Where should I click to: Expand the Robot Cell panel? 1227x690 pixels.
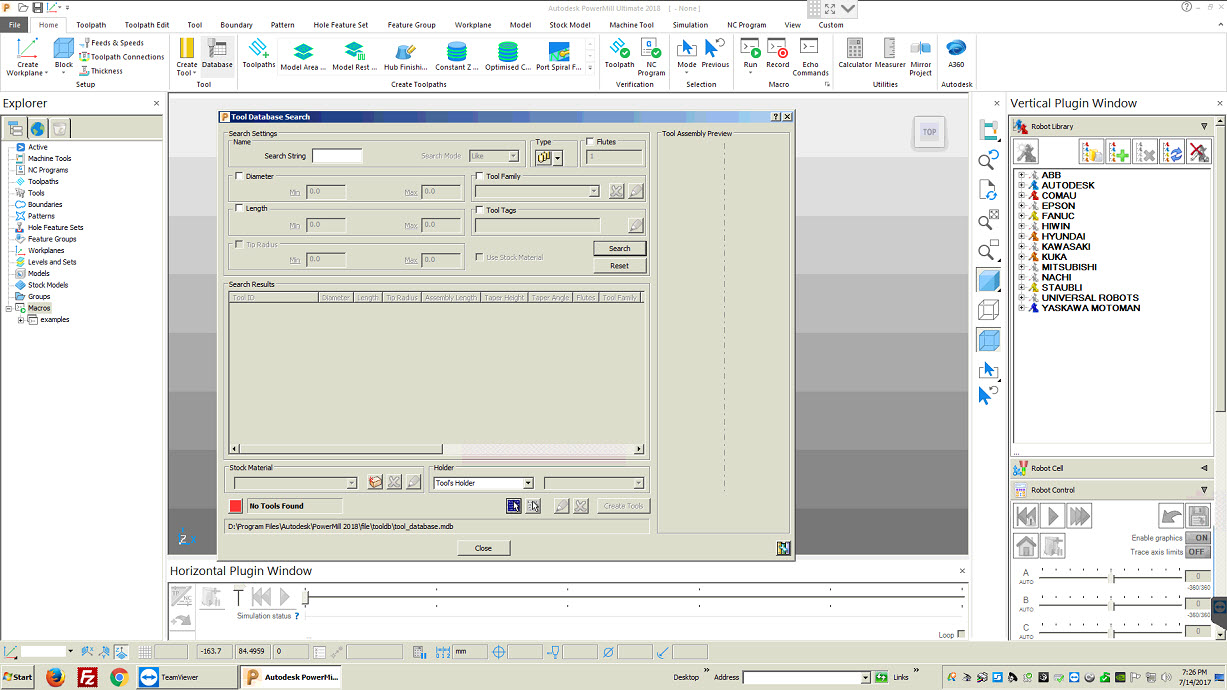(1204, 468)
